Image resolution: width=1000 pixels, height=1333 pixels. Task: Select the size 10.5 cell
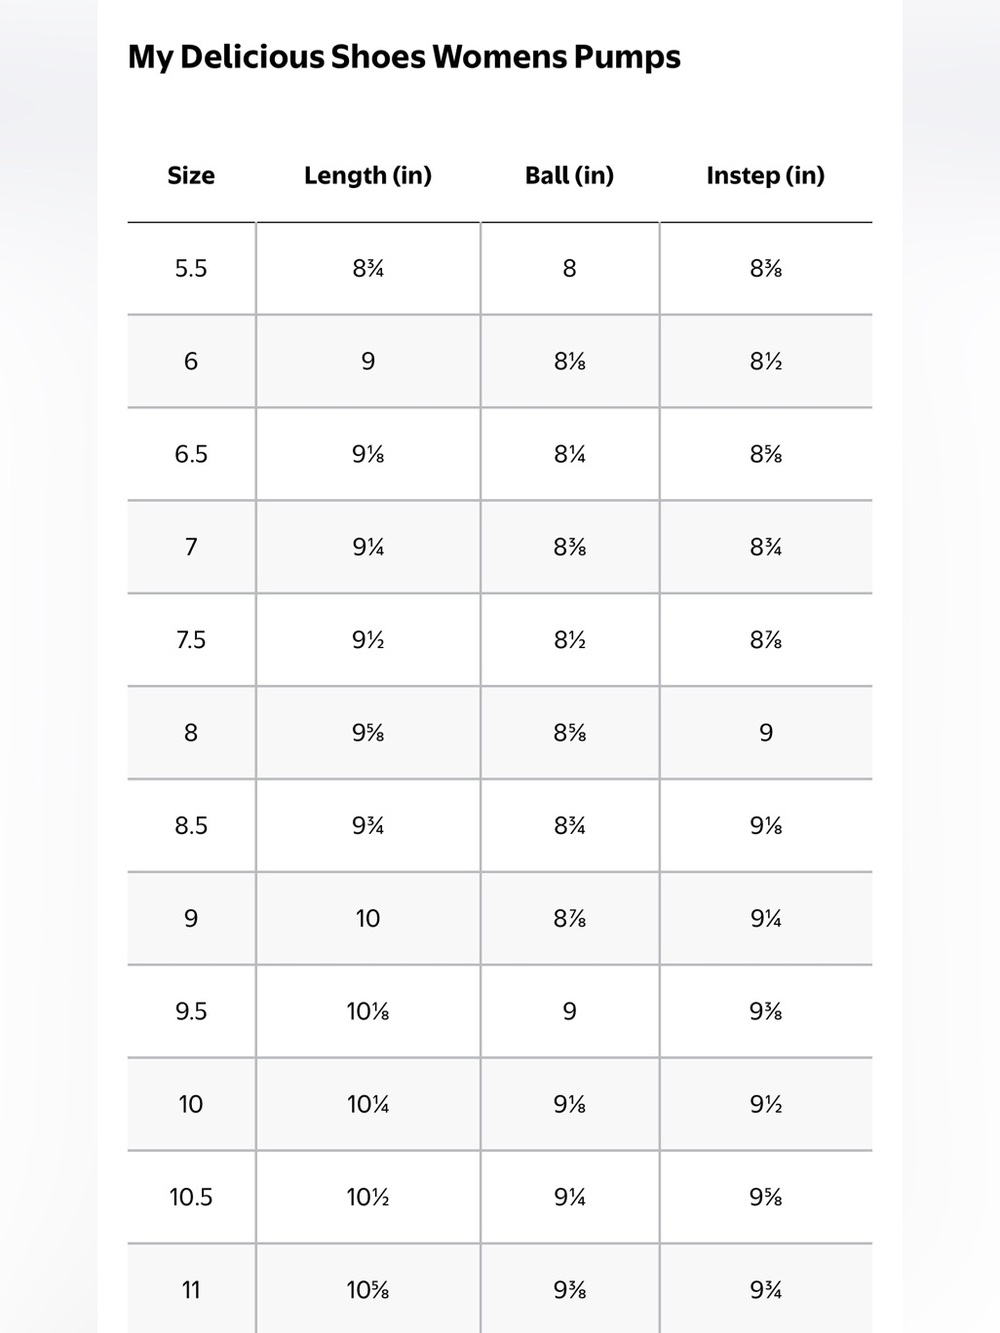(x=191, y=1198)
